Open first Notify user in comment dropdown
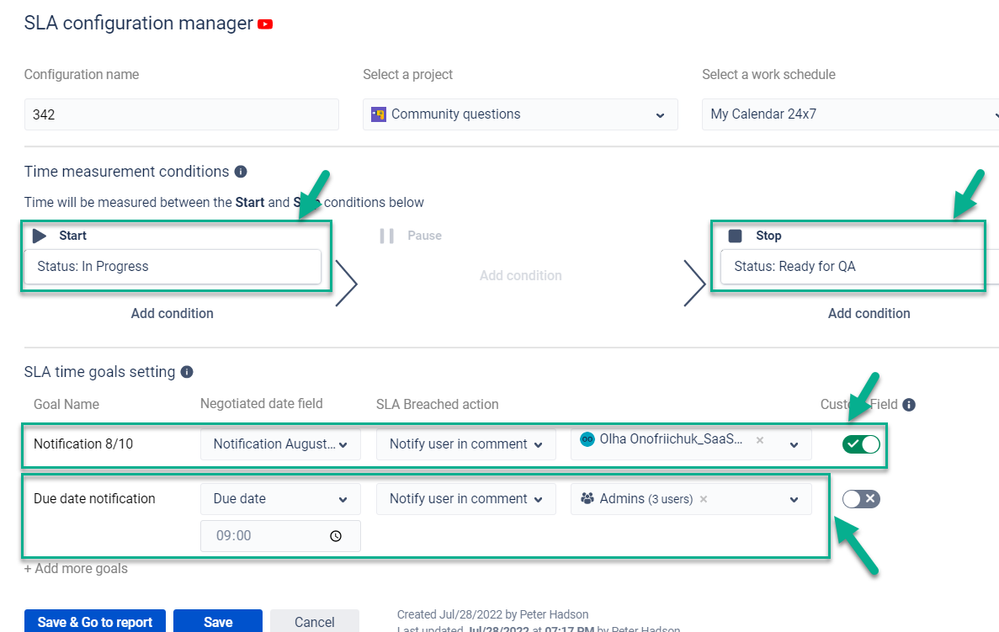This screenshot has width=999, height=632. pos(466,444)
